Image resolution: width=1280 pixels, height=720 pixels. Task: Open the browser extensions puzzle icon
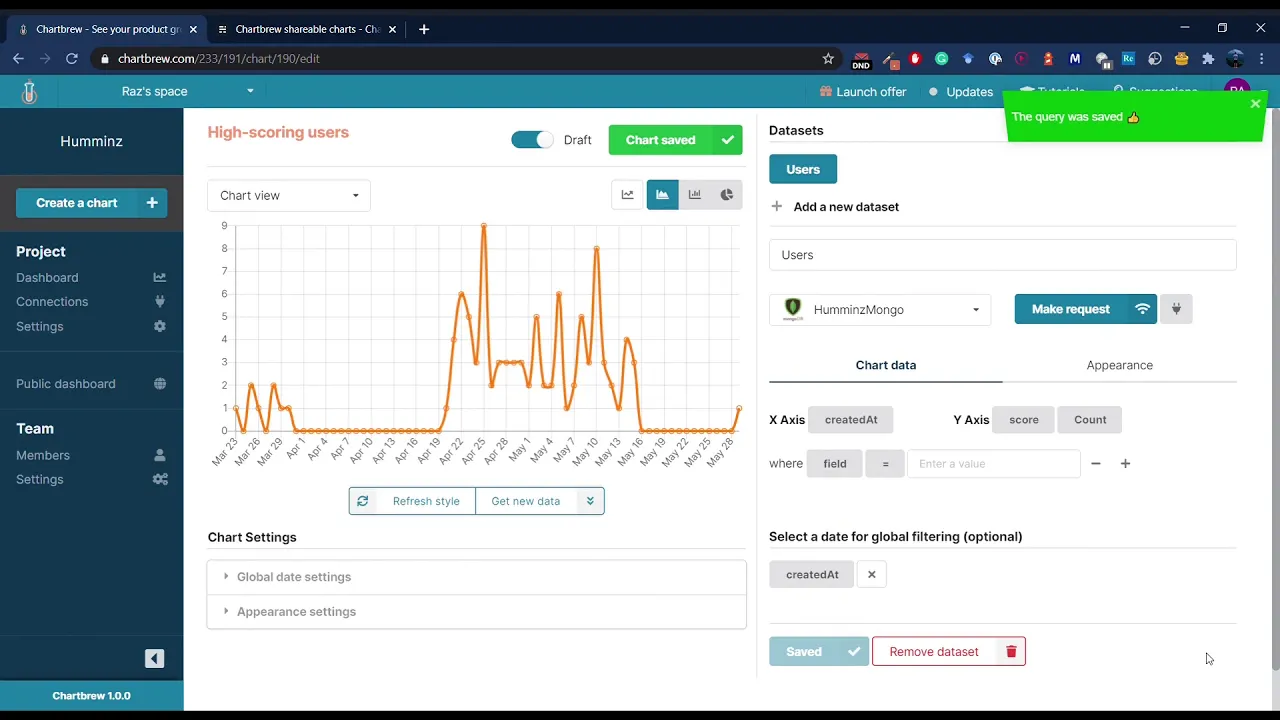coord(1208,59)
